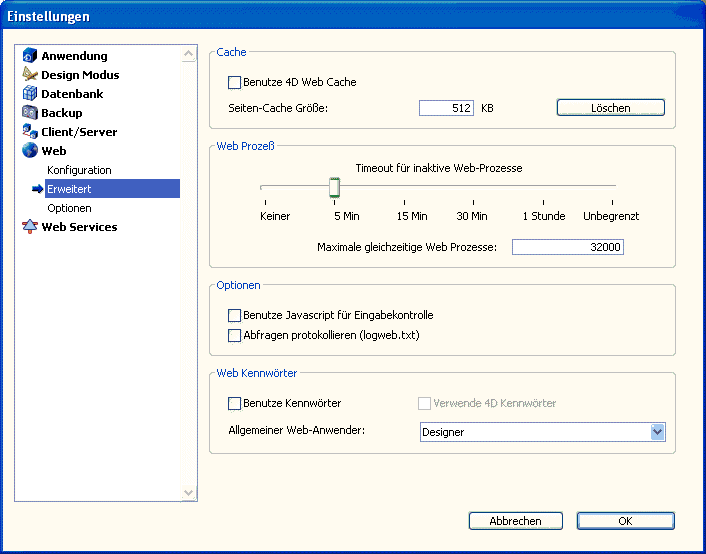
Task: Click the Anwendung icon in sidebar
Action: coord(30,56)
